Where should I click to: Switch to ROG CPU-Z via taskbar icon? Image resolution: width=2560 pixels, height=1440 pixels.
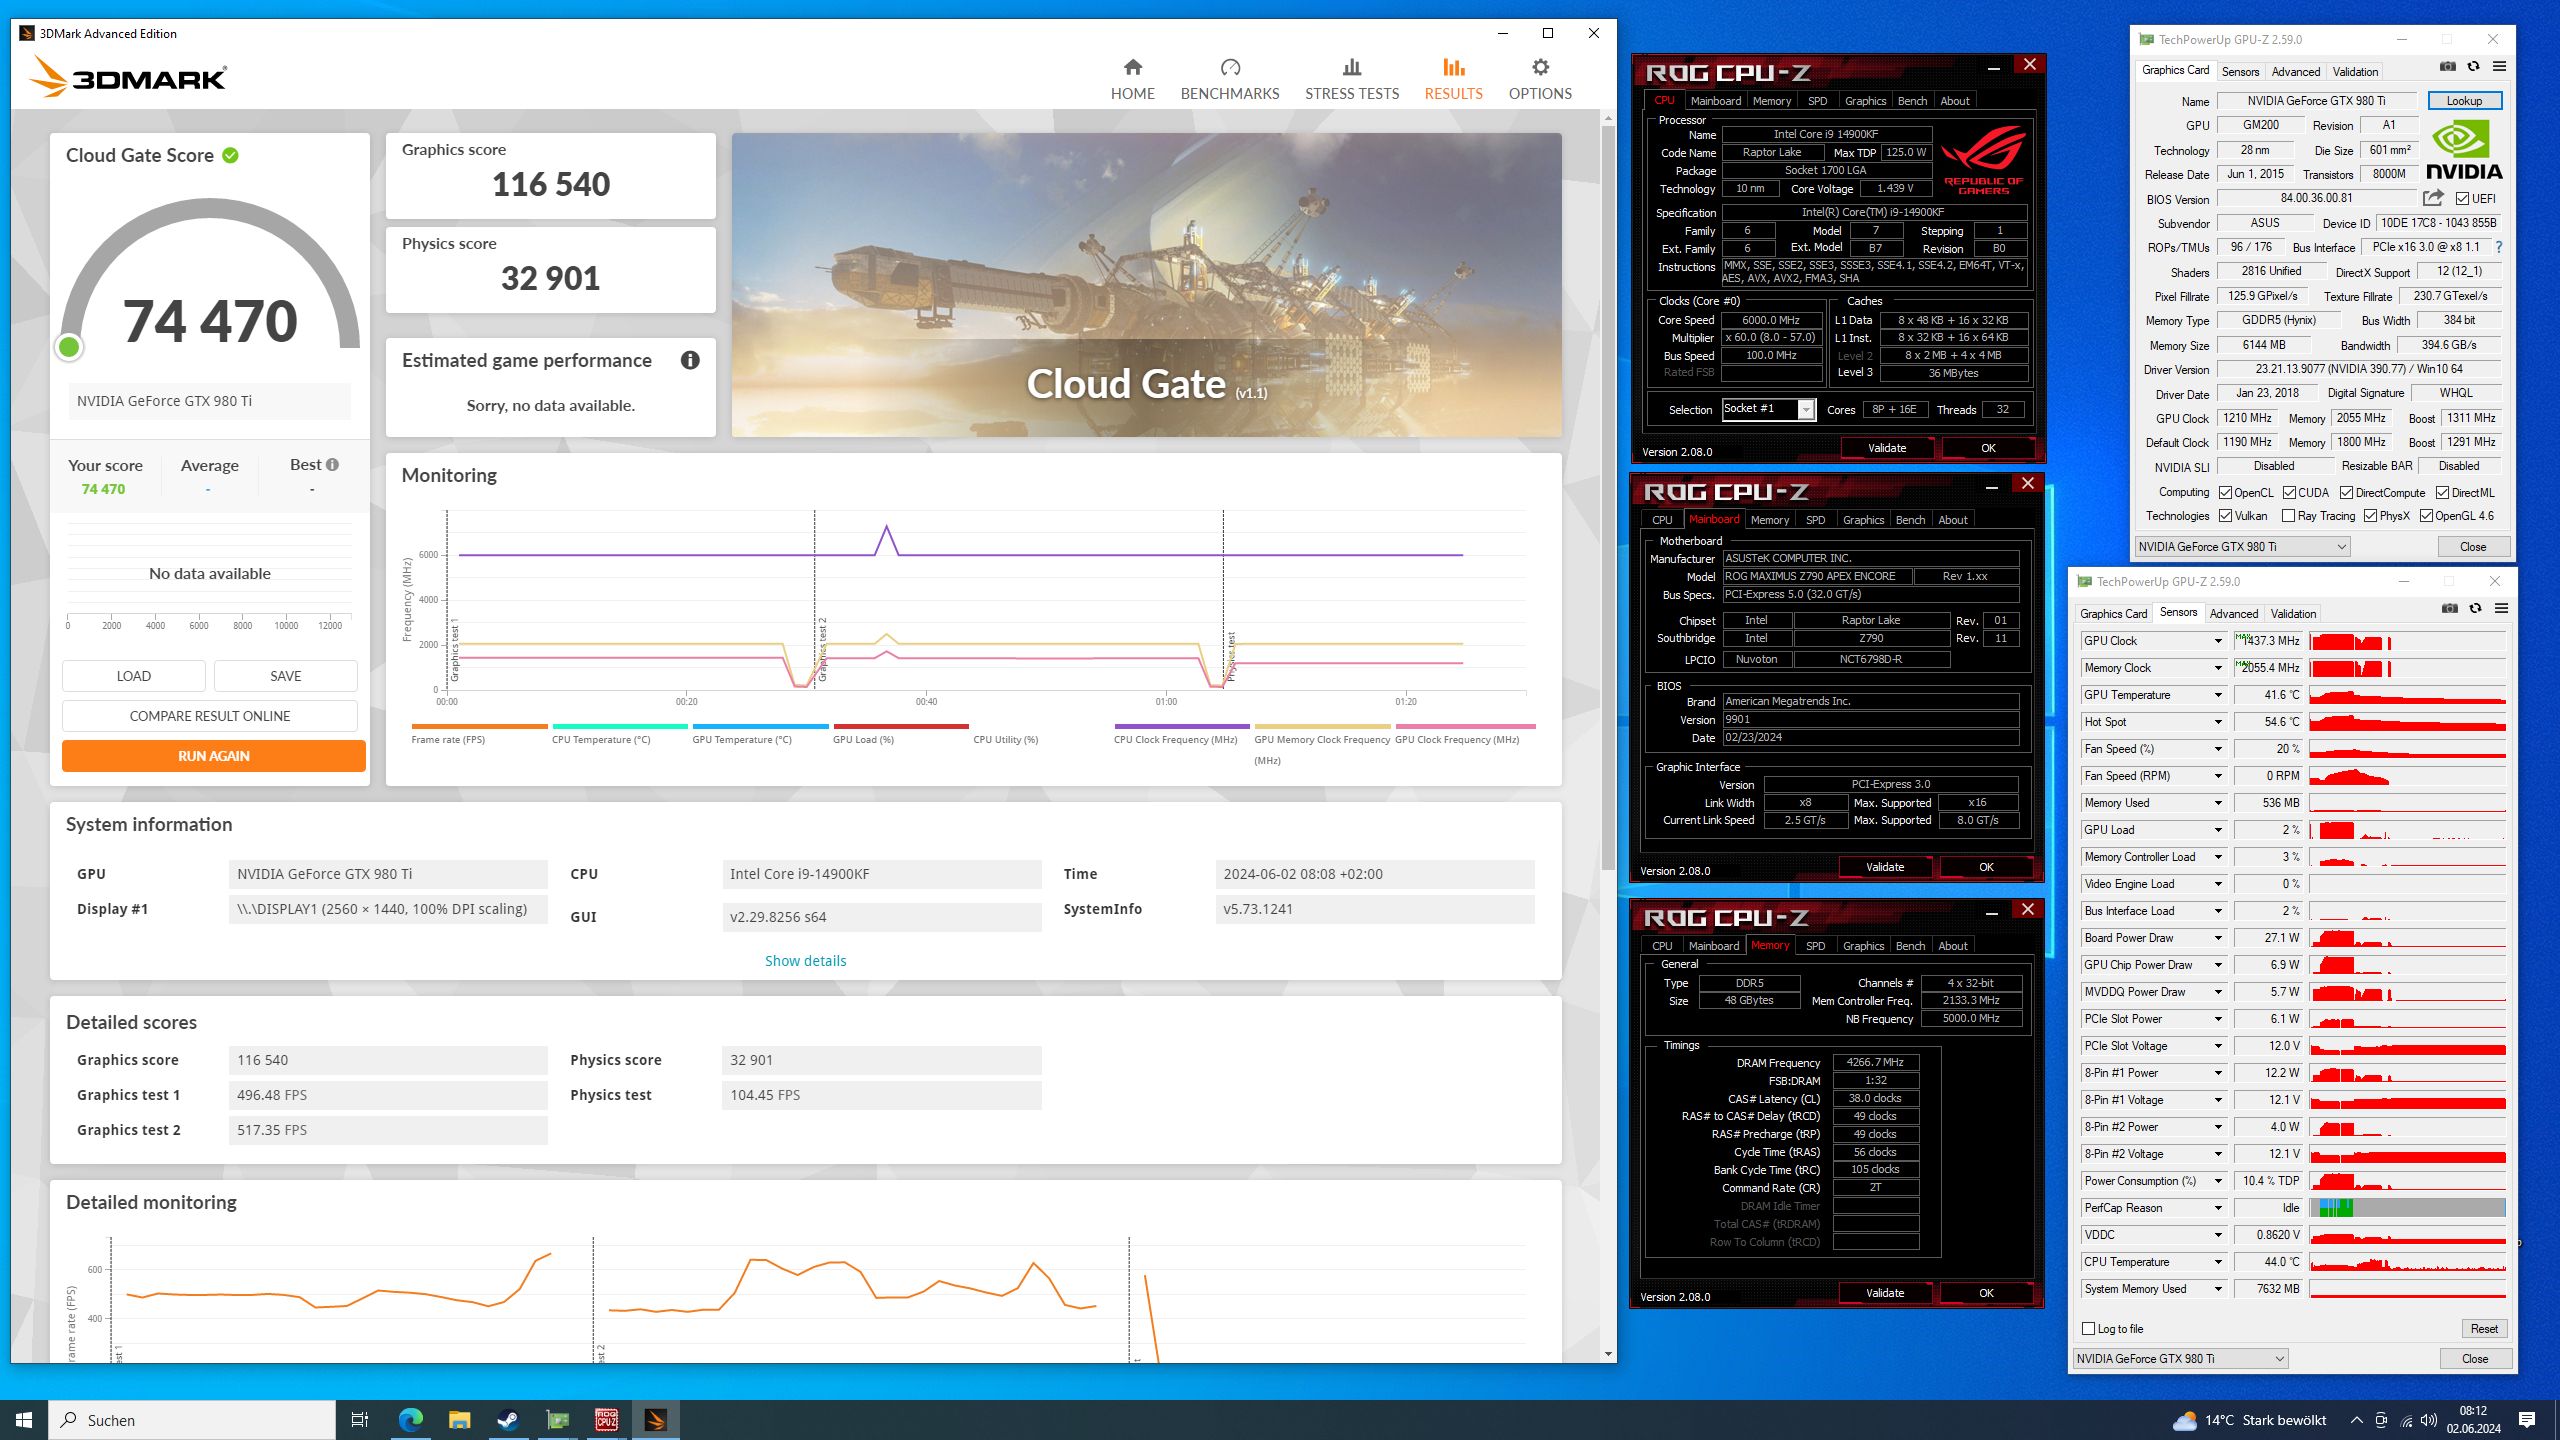(x=606, y=1420)
